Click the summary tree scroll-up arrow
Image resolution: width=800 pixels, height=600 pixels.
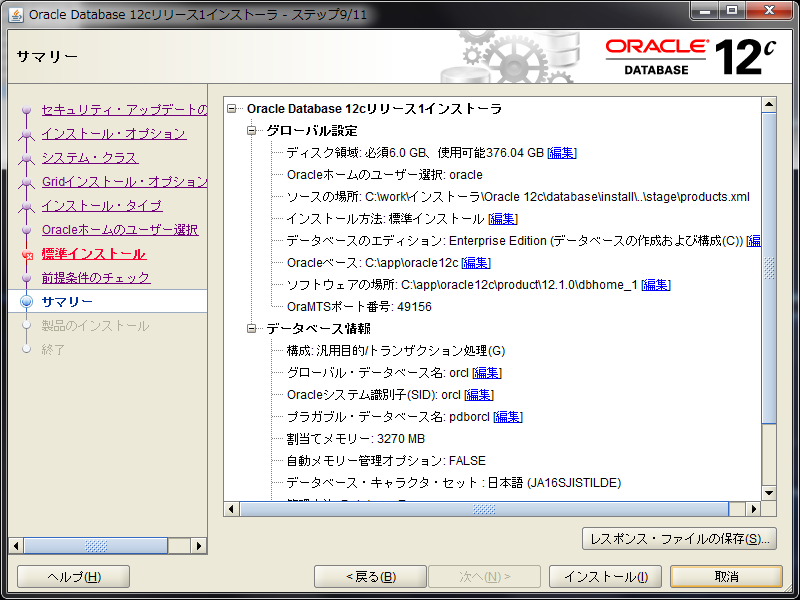[769, 105]
